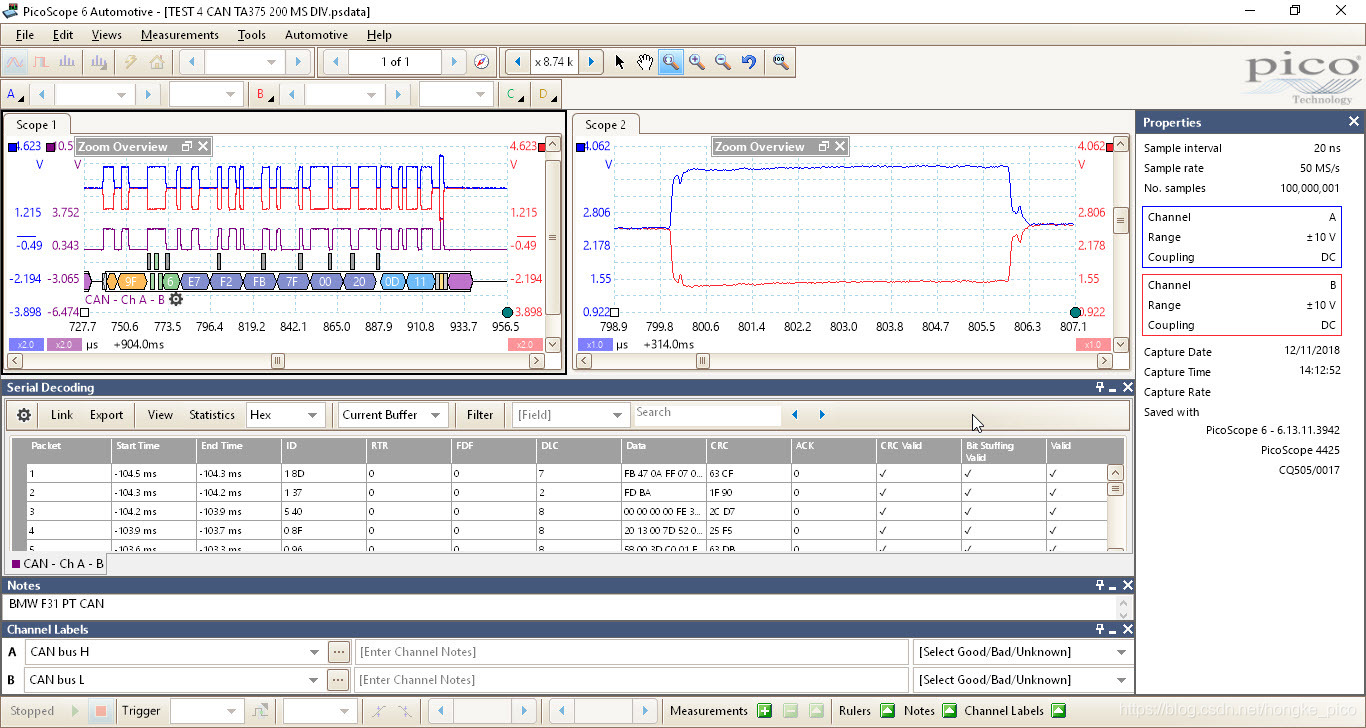Toggle Channel Labels green button

point(1058,711)
